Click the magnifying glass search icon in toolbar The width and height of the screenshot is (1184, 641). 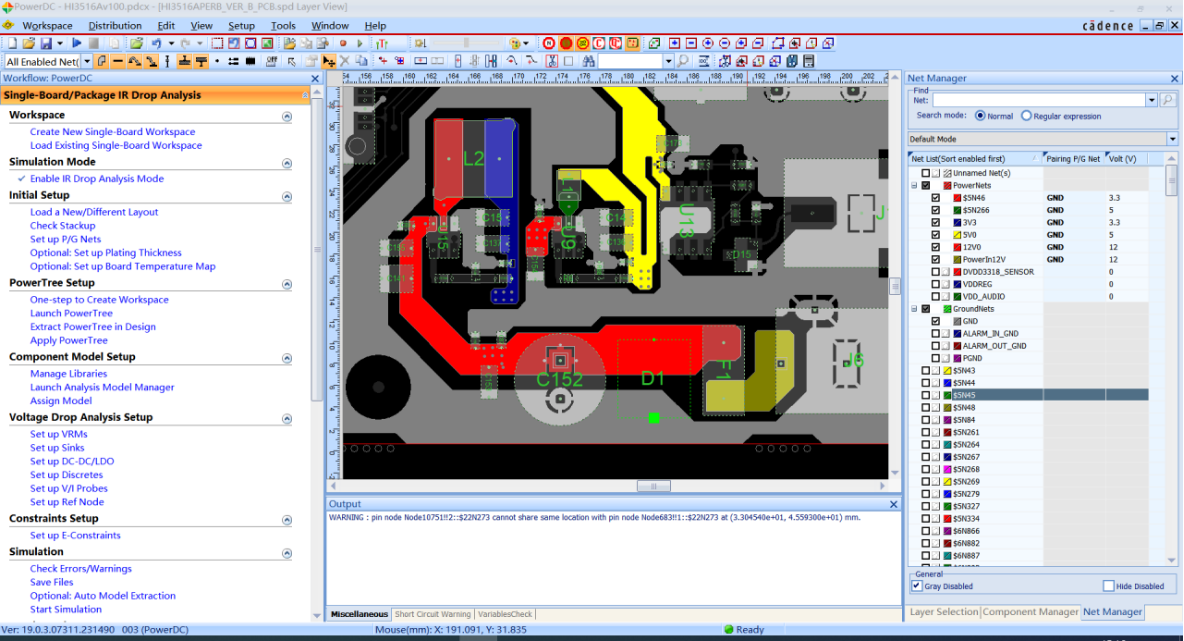[683, 61]
